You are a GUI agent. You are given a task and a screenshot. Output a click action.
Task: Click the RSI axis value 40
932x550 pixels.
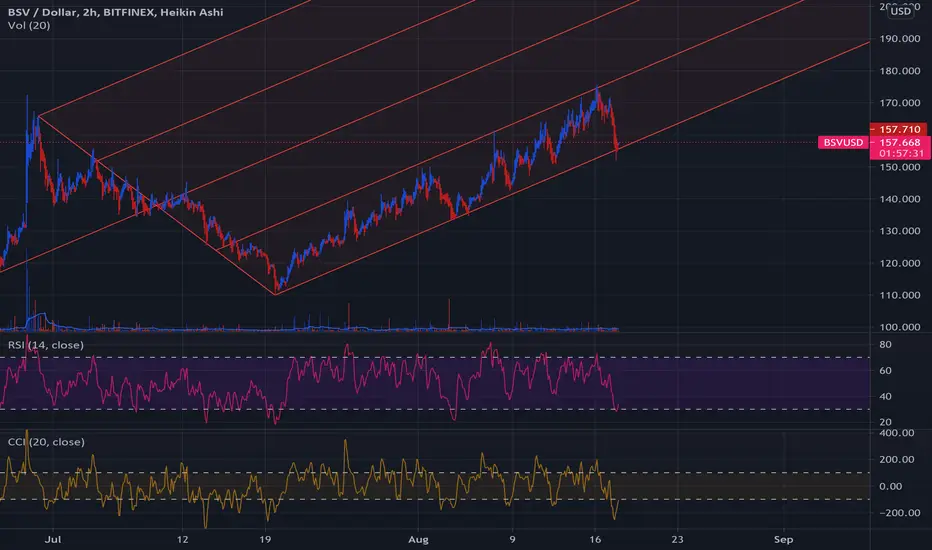tap(885, 397)
